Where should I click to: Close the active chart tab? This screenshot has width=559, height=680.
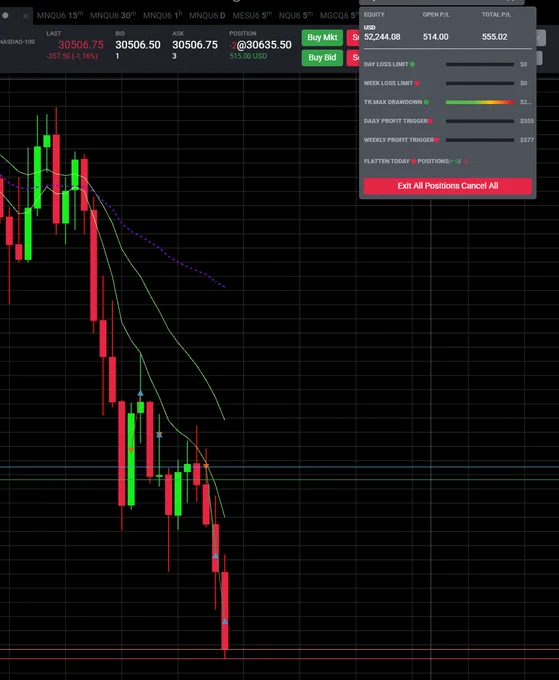[x=26, y=16]
